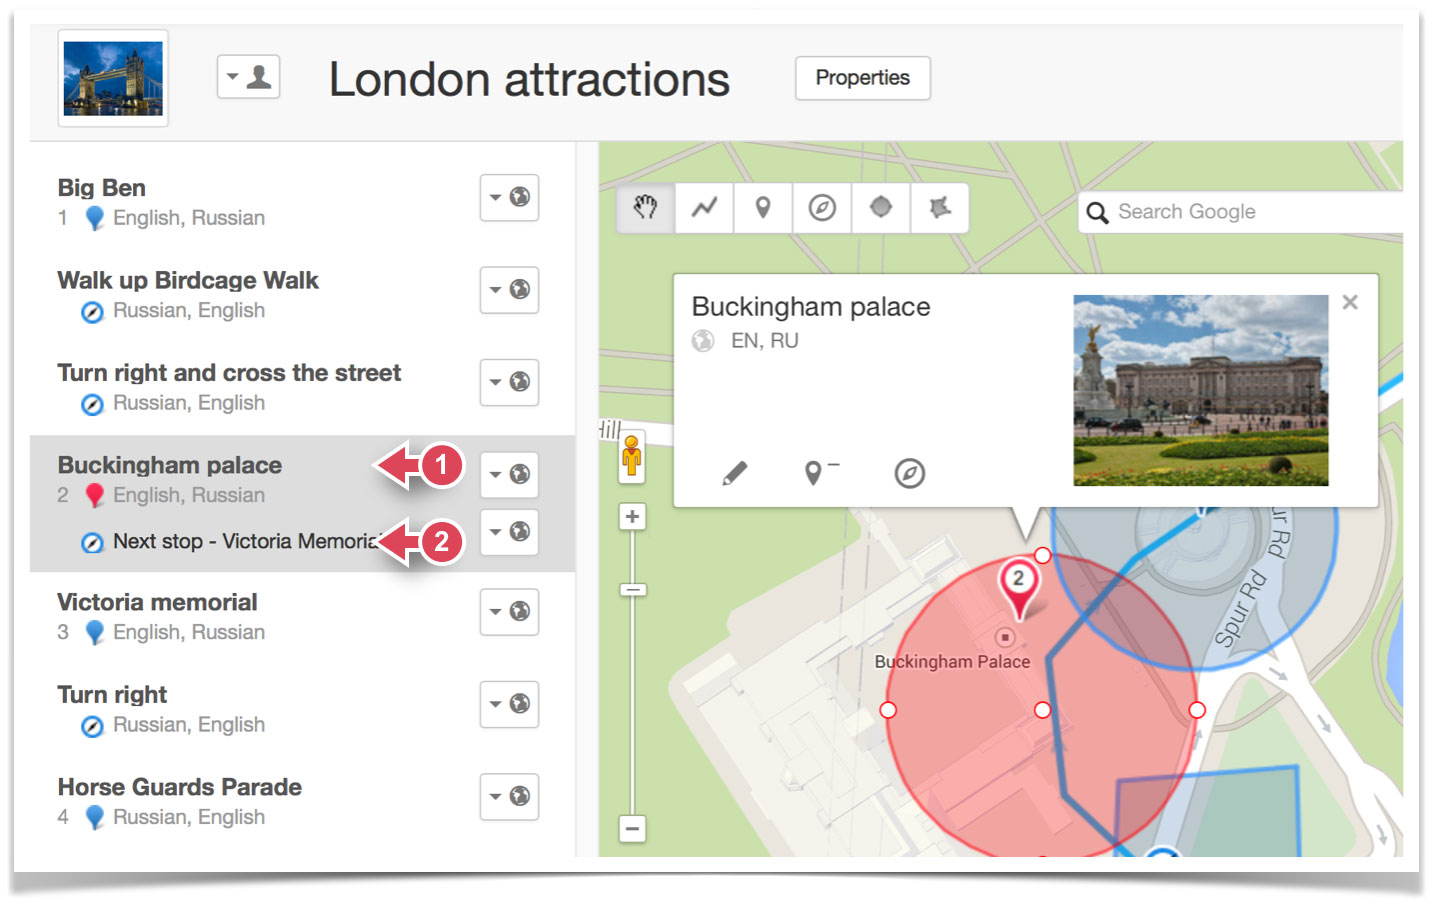Open the Properties button
This screenshot has width=1434, height=906.
[862, 78]
